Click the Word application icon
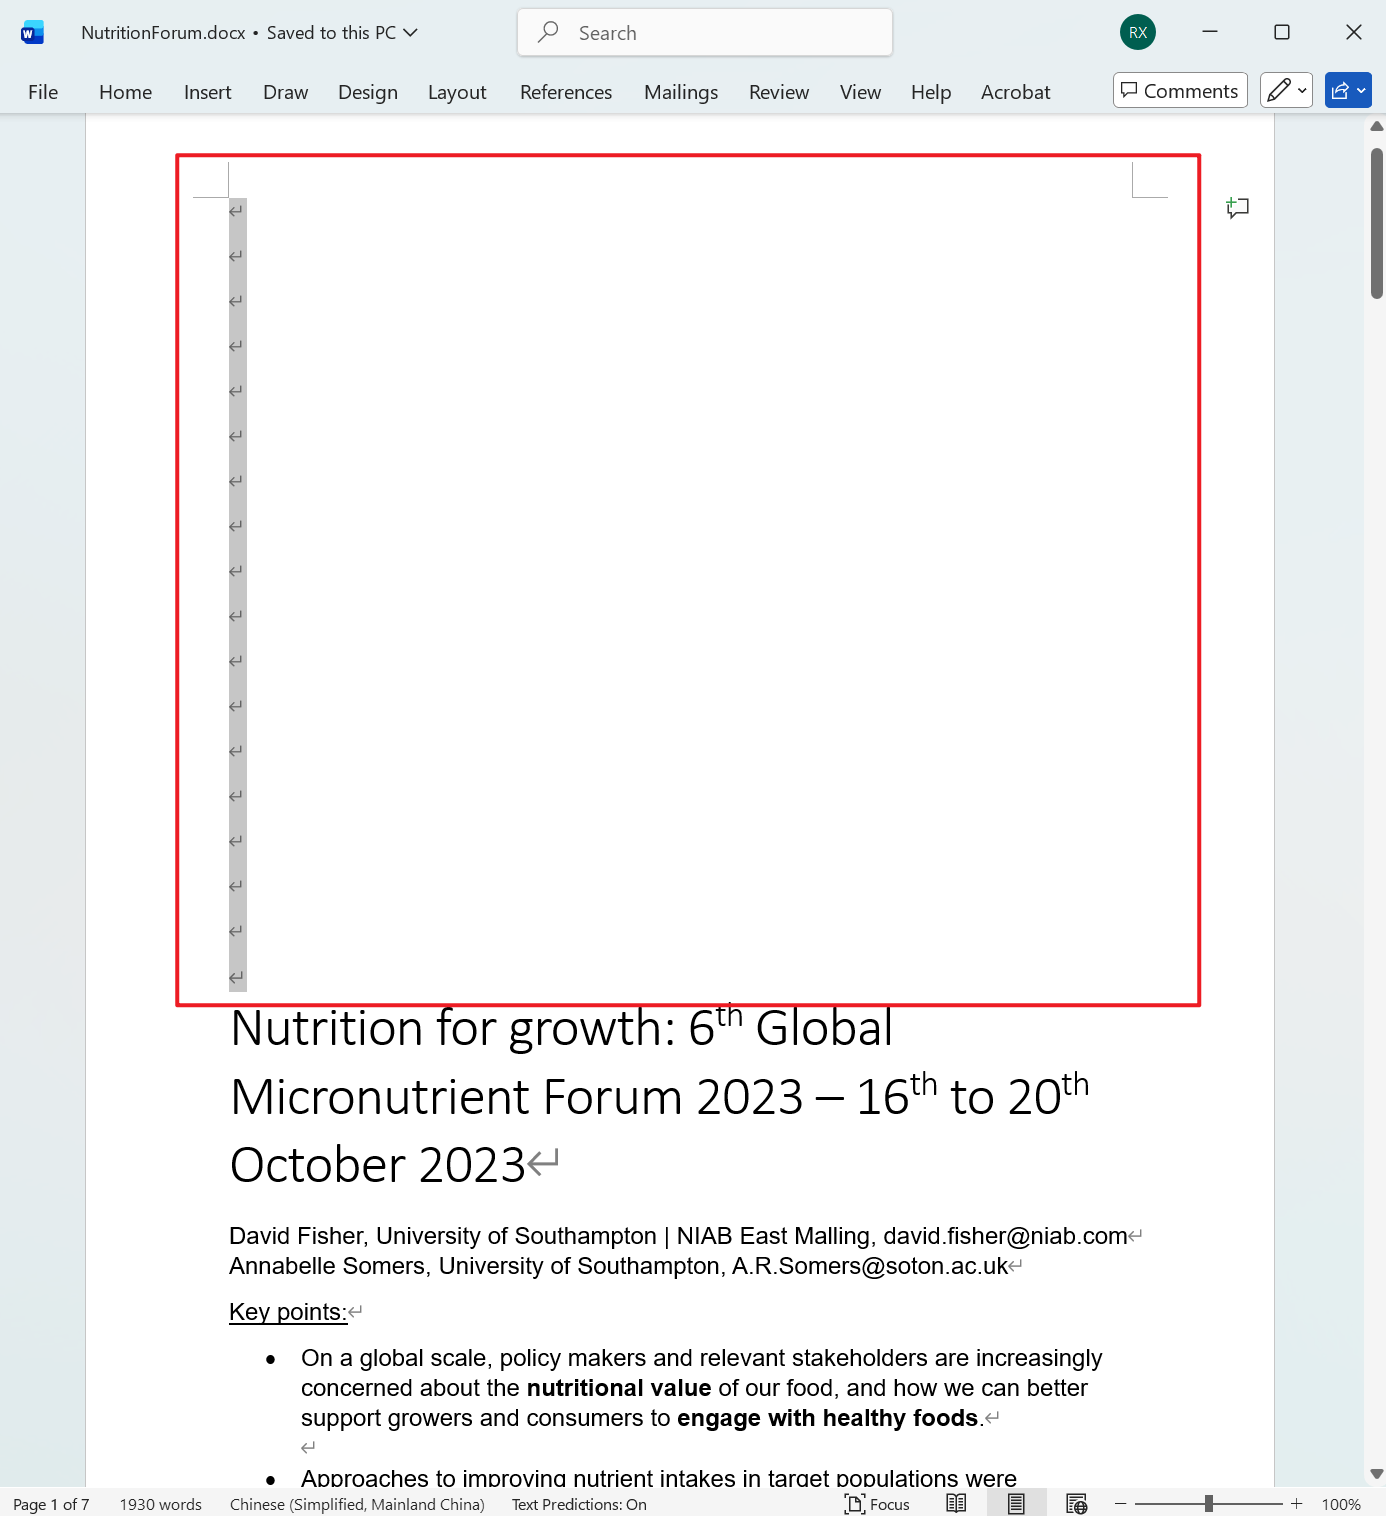 (31, 31)
